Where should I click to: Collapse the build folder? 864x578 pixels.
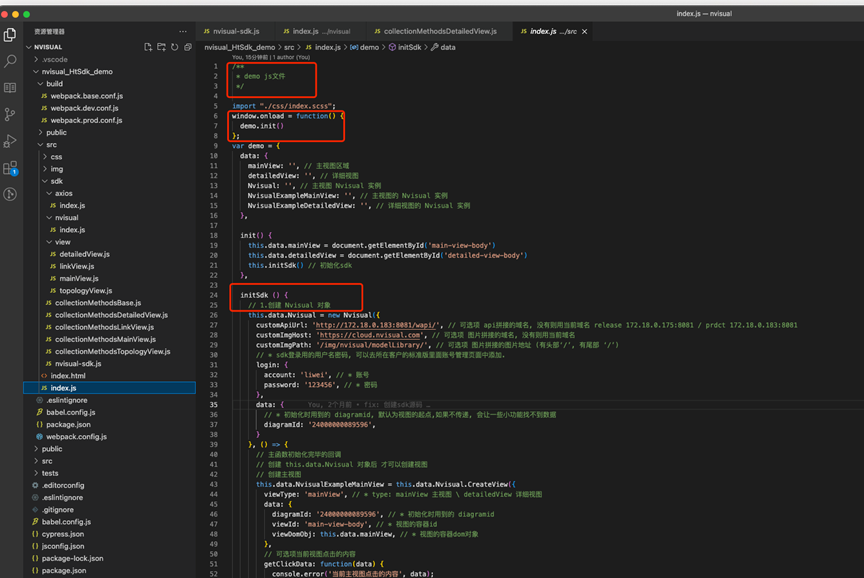[53, 84]
